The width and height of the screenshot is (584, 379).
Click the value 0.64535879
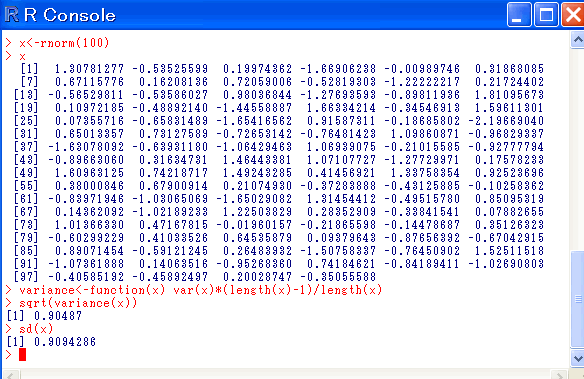257,238
